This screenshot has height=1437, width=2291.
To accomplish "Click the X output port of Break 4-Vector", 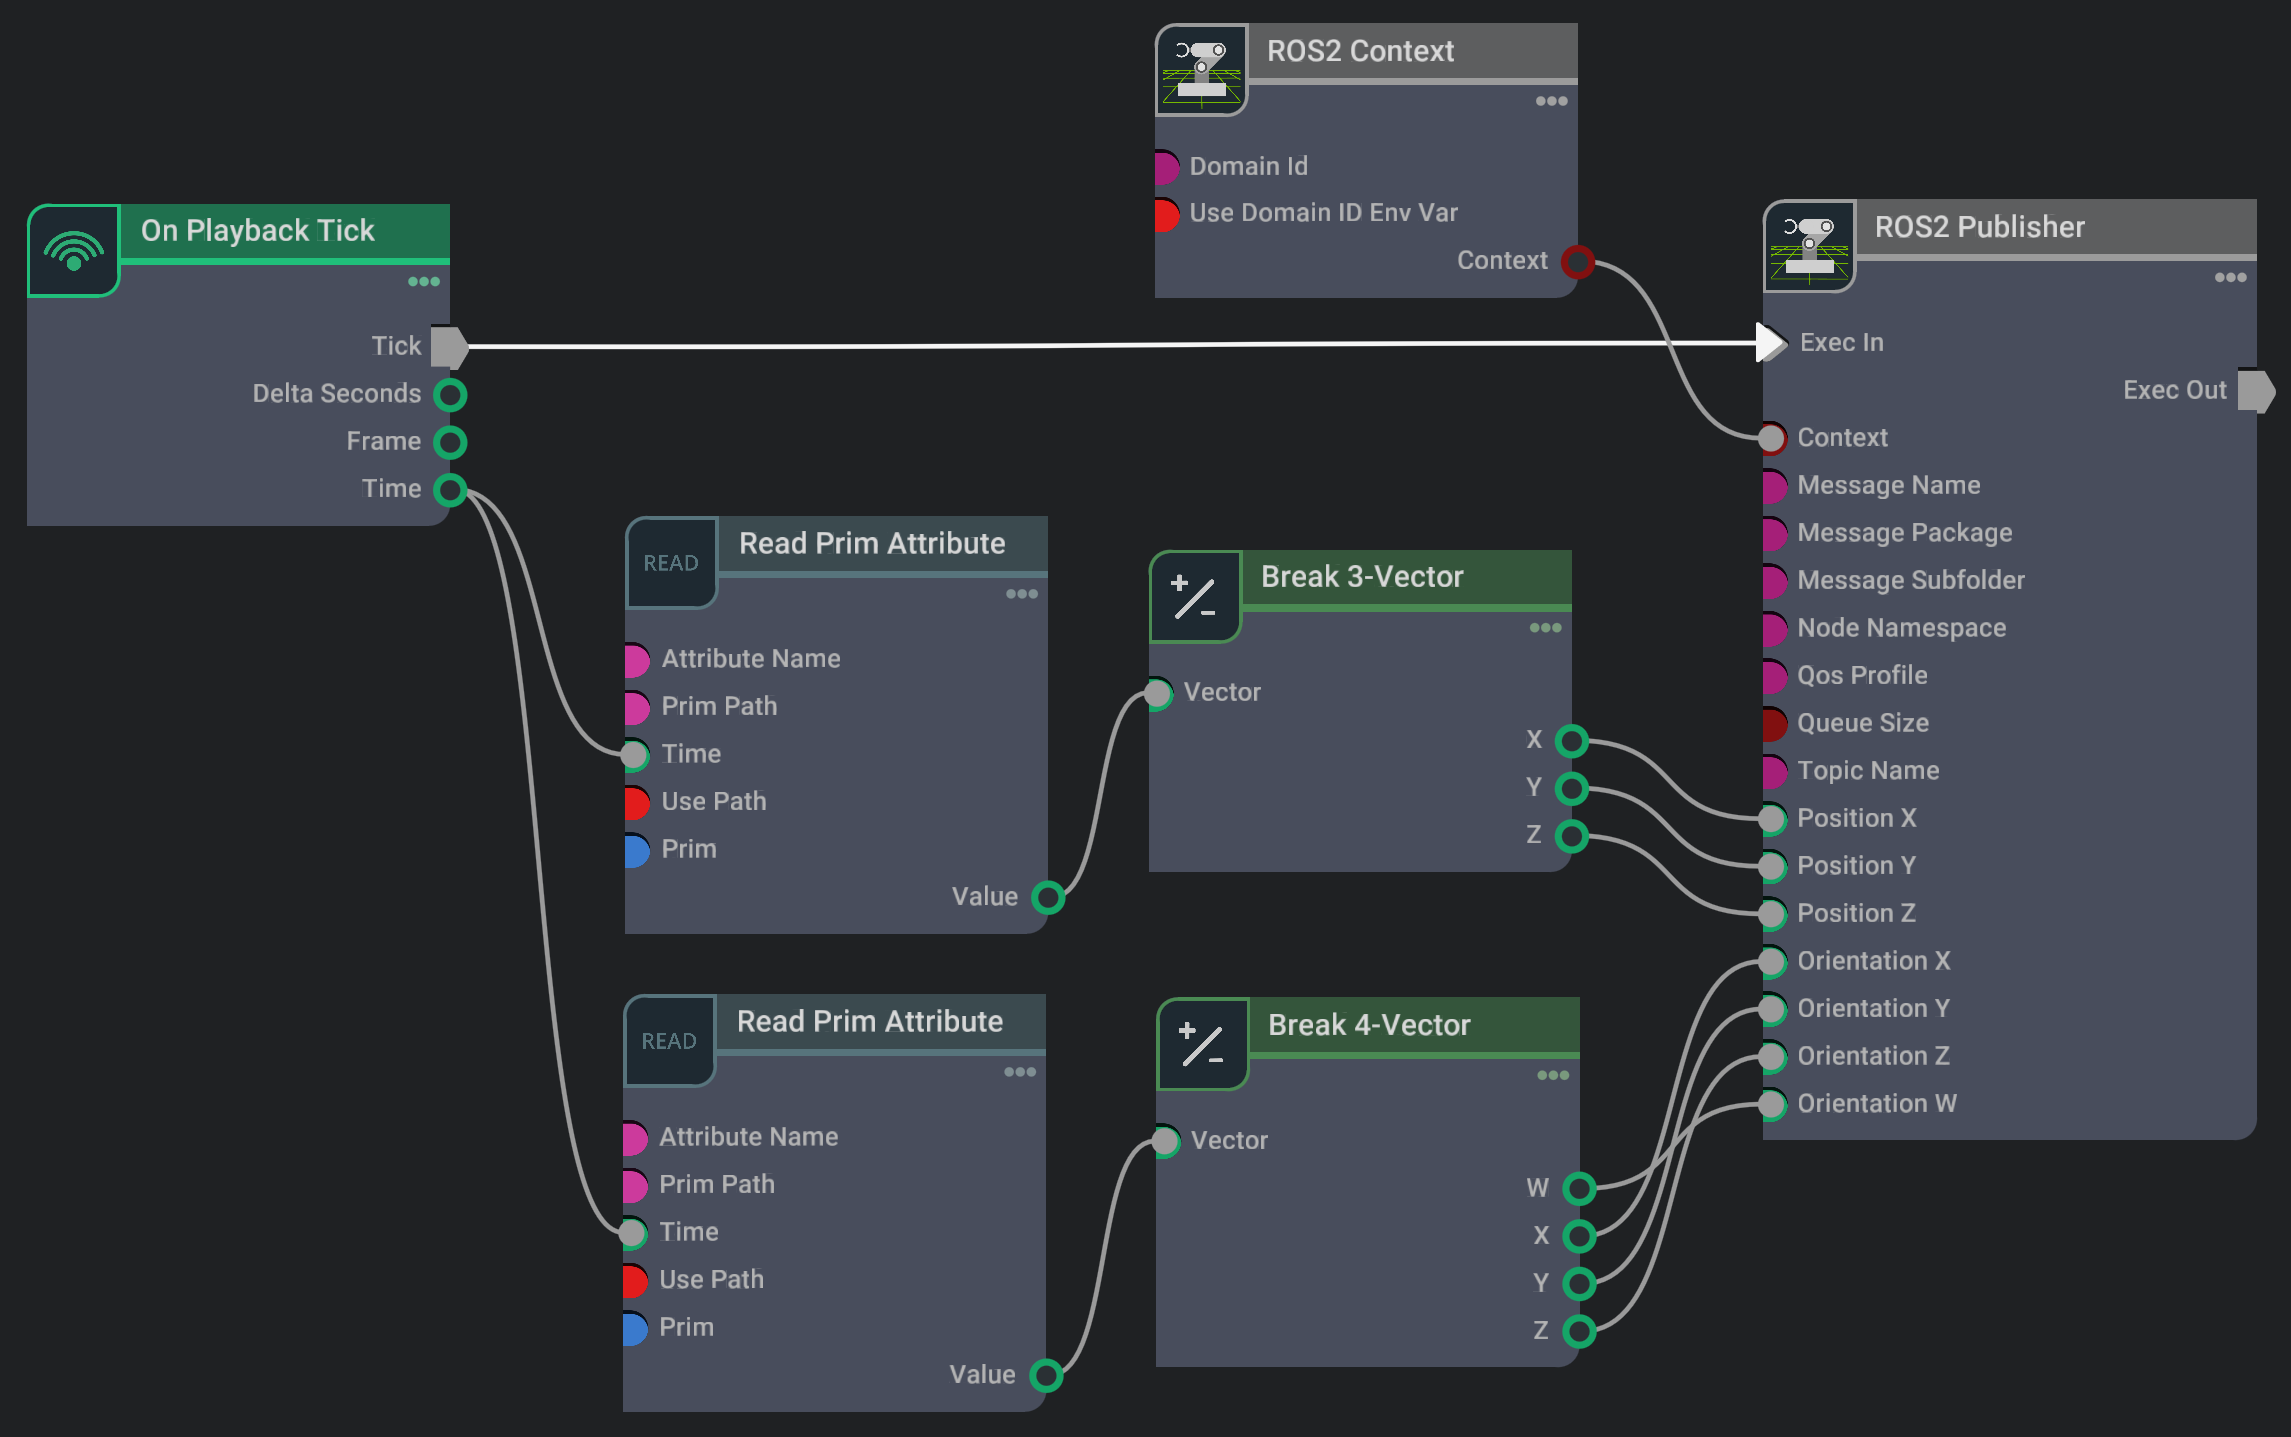I will coord(1579,1236).
